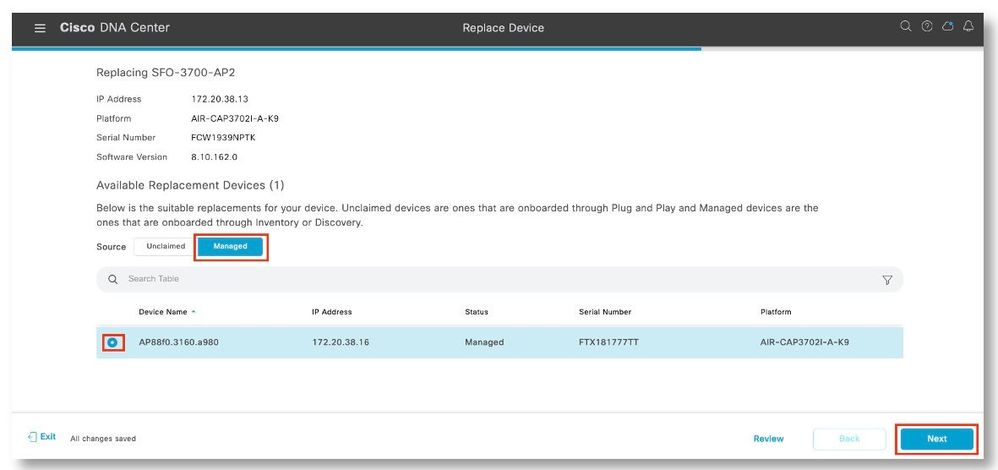Open the notifications bell icon
The height and width of the screenshot is (470, 998).
pos(968,27)
